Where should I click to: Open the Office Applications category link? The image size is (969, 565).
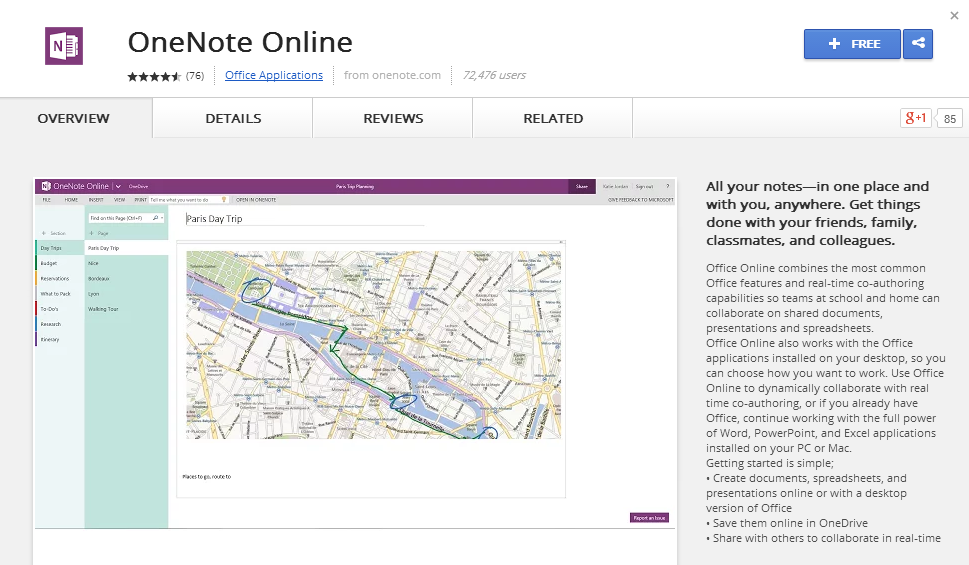[274, 75]
